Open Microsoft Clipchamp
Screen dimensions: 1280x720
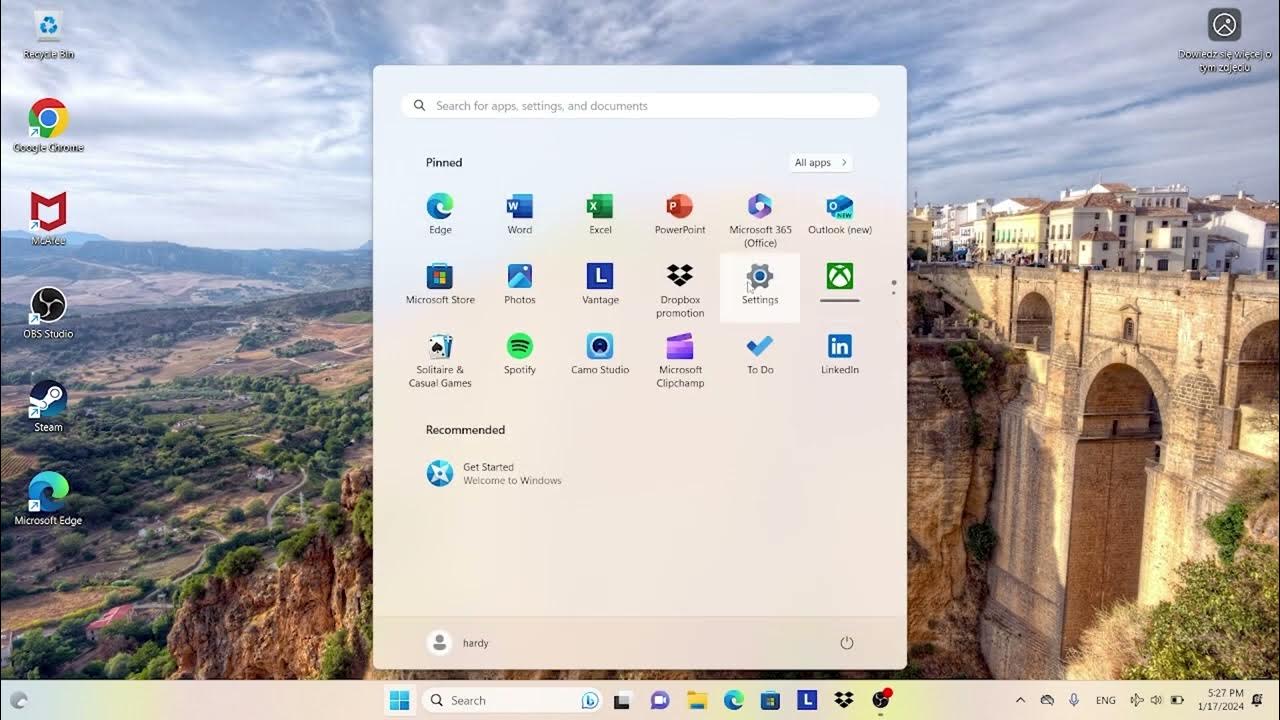click(x=679, y=350)
